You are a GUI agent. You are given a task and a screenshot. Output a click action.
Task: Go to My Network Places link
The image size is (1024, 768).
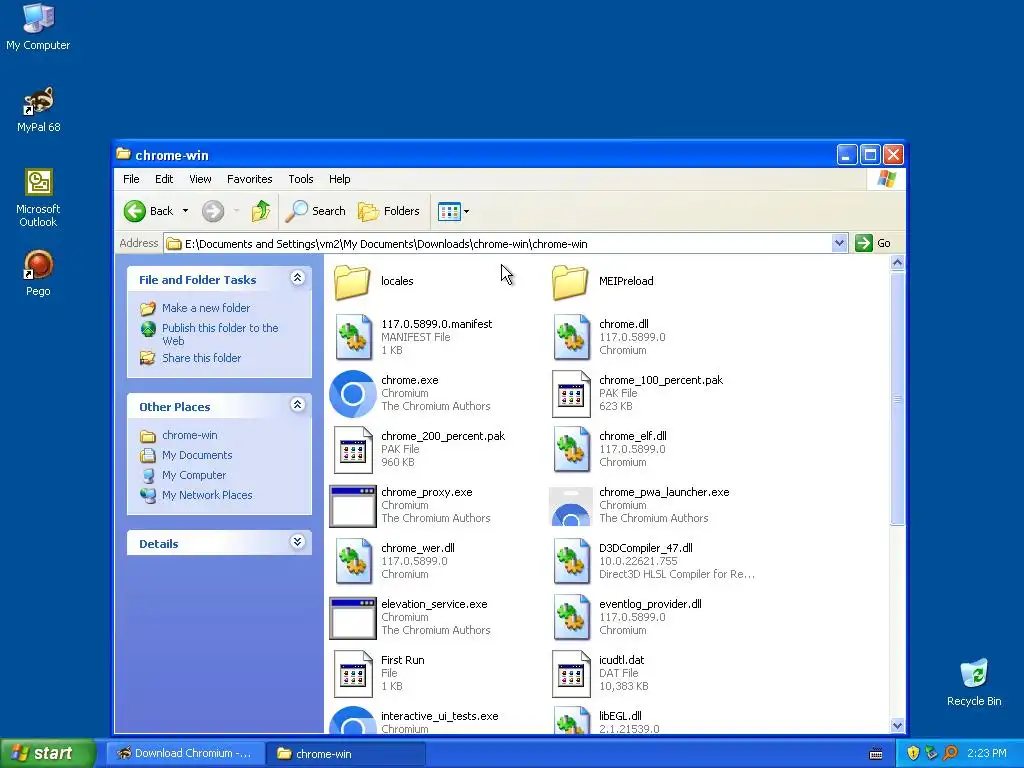pyautogui.click(x=207, y=495)
